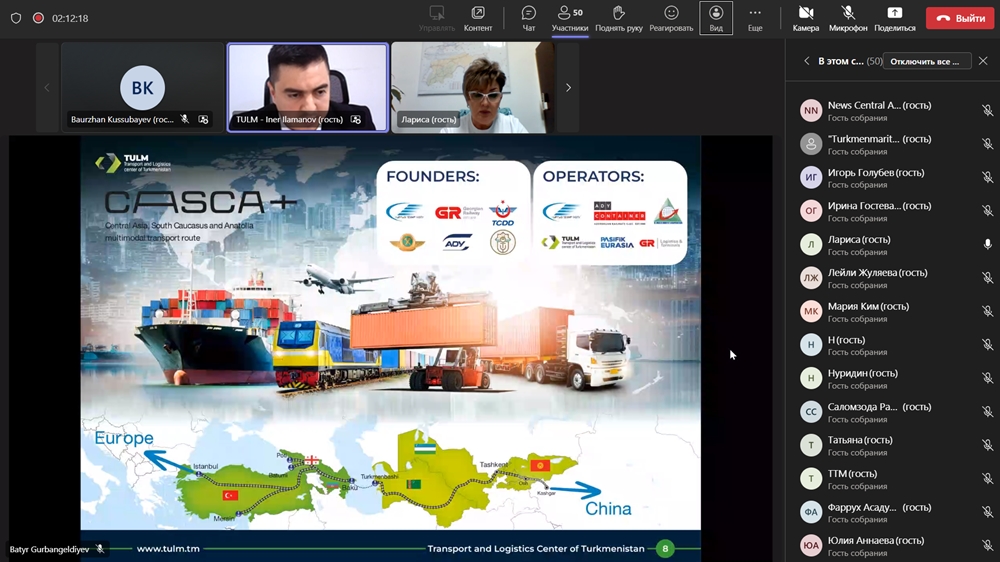Toggle the Camera on

pyautogui.click(x=805, y=18)
